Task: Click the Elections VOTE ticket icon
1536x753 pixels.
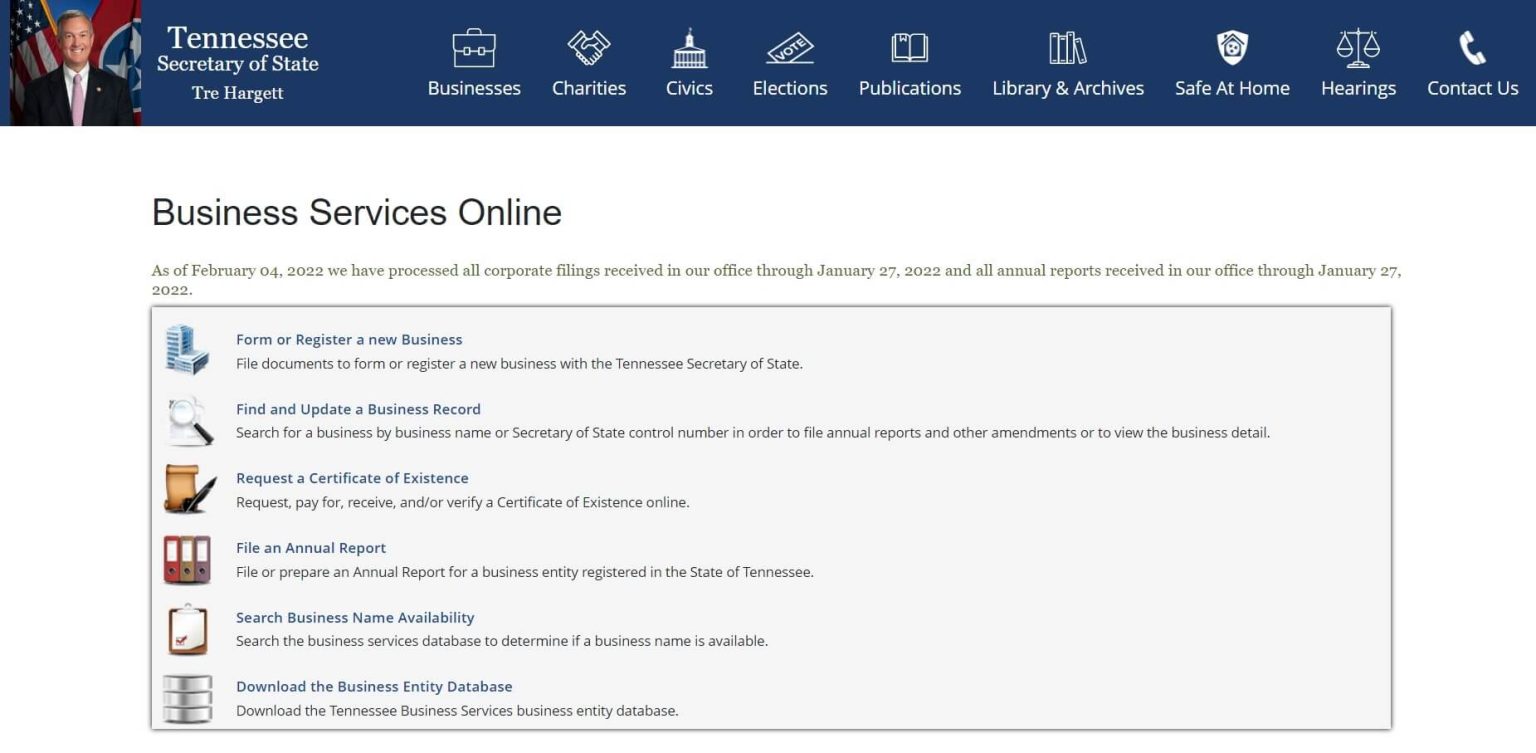Action: 789,46
